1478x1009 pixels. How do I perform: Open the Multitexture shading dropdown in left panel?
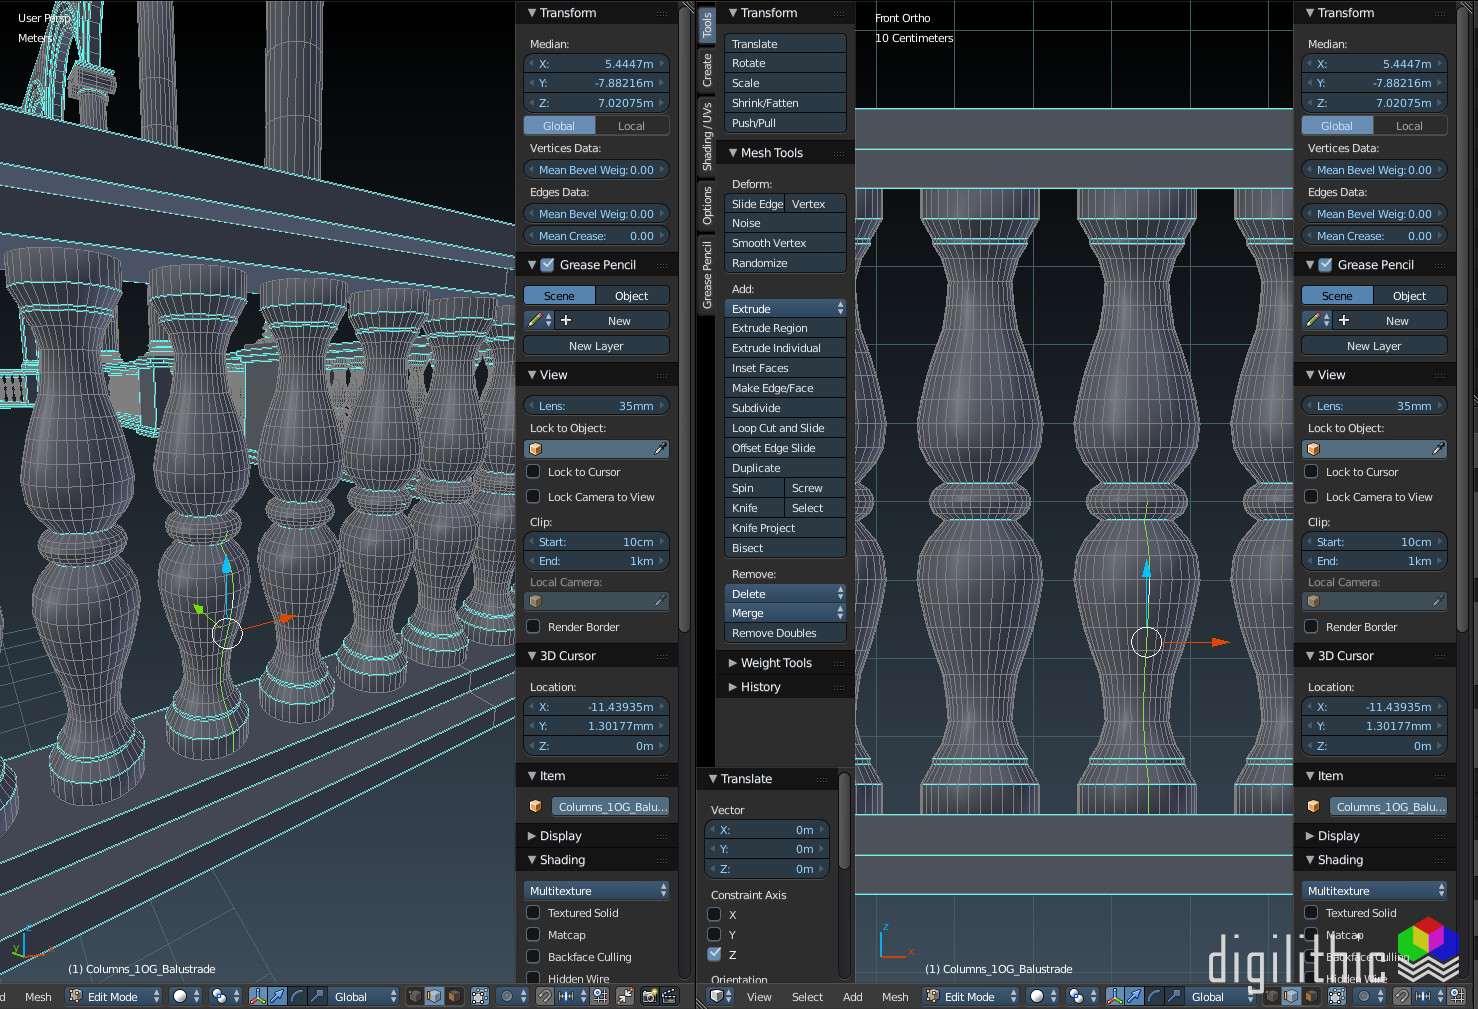pos(596,891)
